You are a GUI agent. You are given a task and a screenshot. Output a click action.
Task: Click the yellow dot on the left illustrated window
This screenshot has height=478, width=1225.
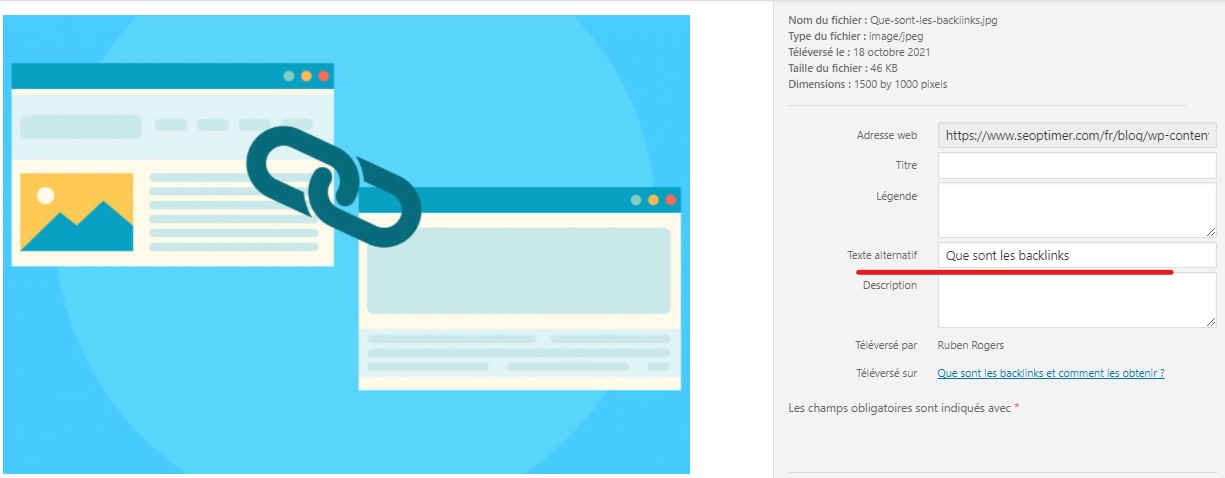(306, 76)
